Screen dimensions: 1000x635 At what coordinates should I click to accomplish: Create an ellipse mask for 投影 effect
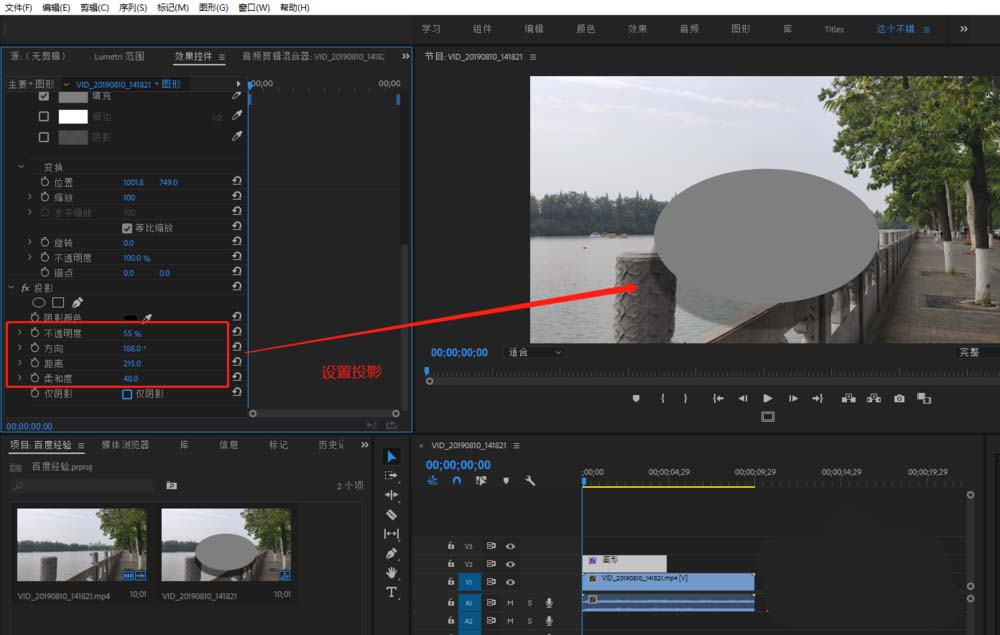click(39, 302)
